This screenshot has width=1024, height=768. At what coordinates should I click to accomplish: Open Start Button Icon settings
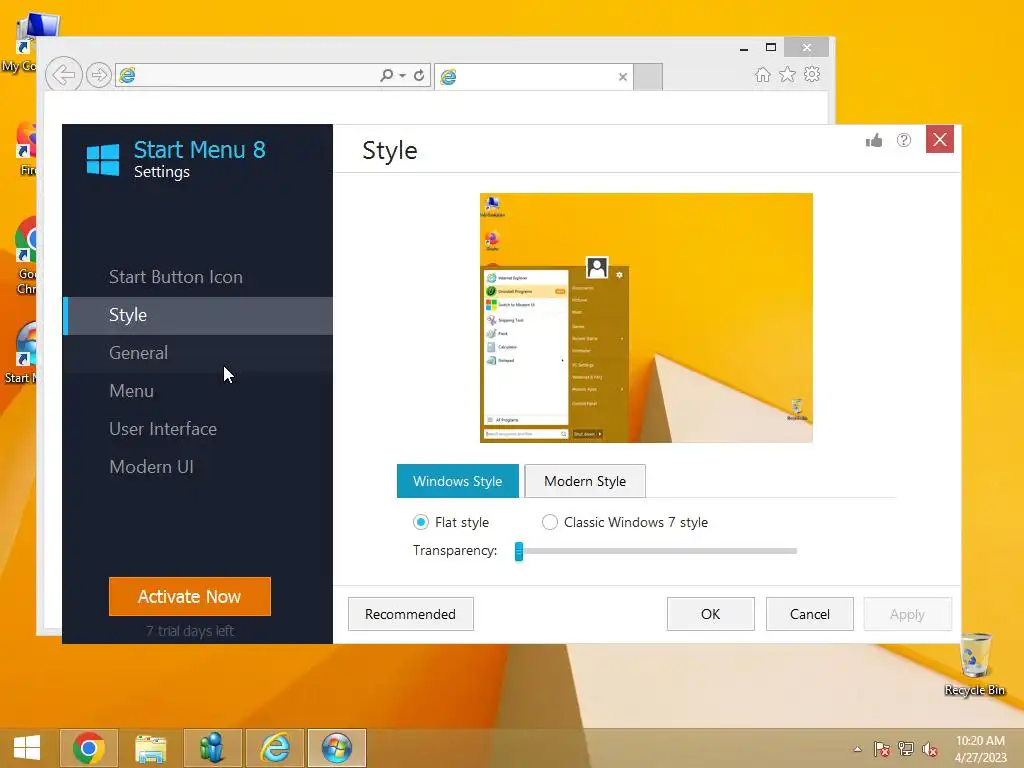tap(176, 277)
